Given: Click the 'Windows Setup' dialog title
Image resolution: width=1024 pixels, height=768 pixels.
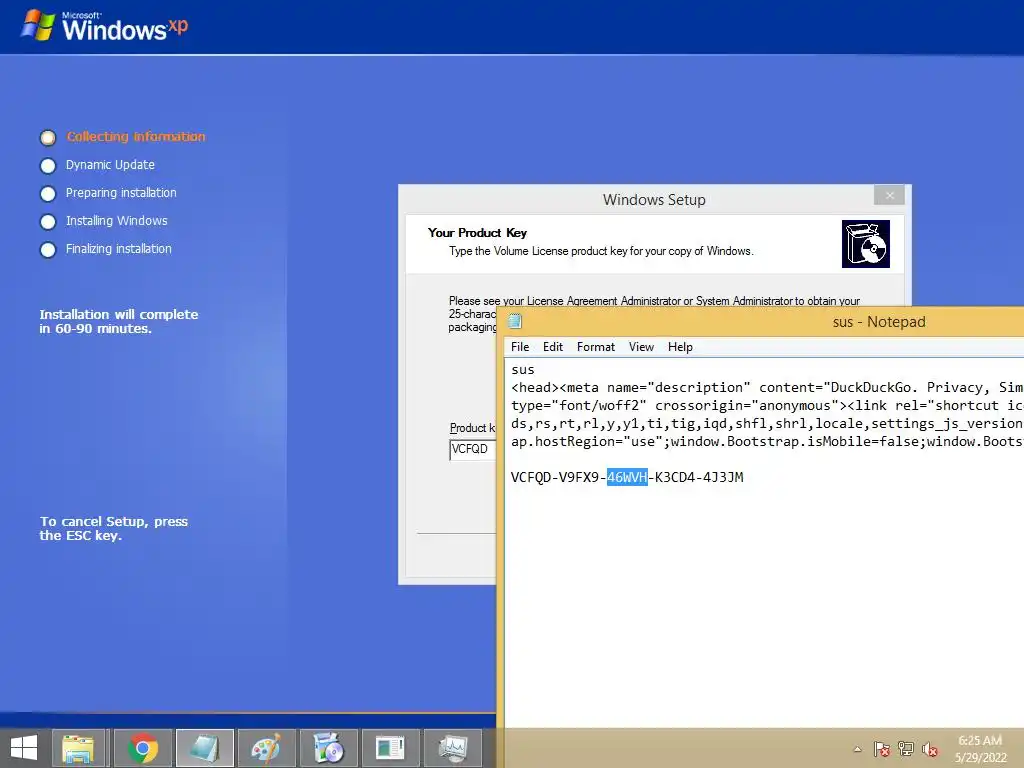Looking at the screenshot, I should (x=654, y=200).
